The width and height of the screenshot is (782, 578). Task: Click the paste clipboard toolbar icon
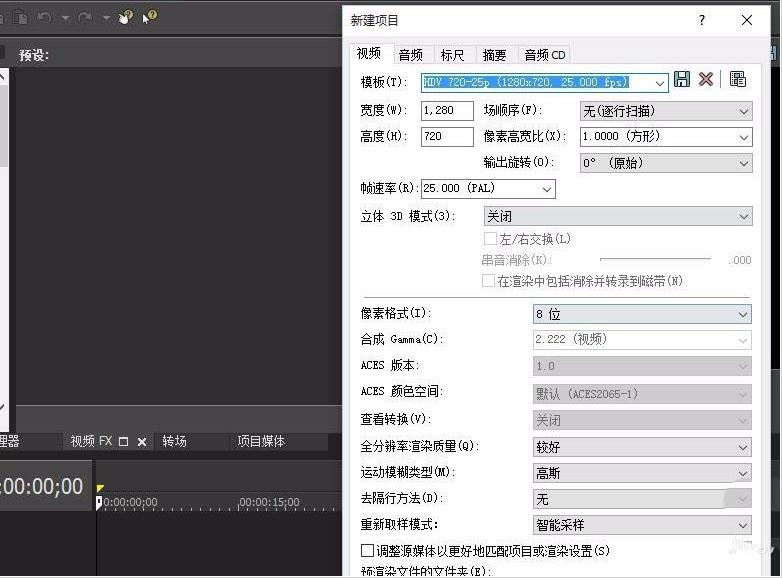(20, 18)
